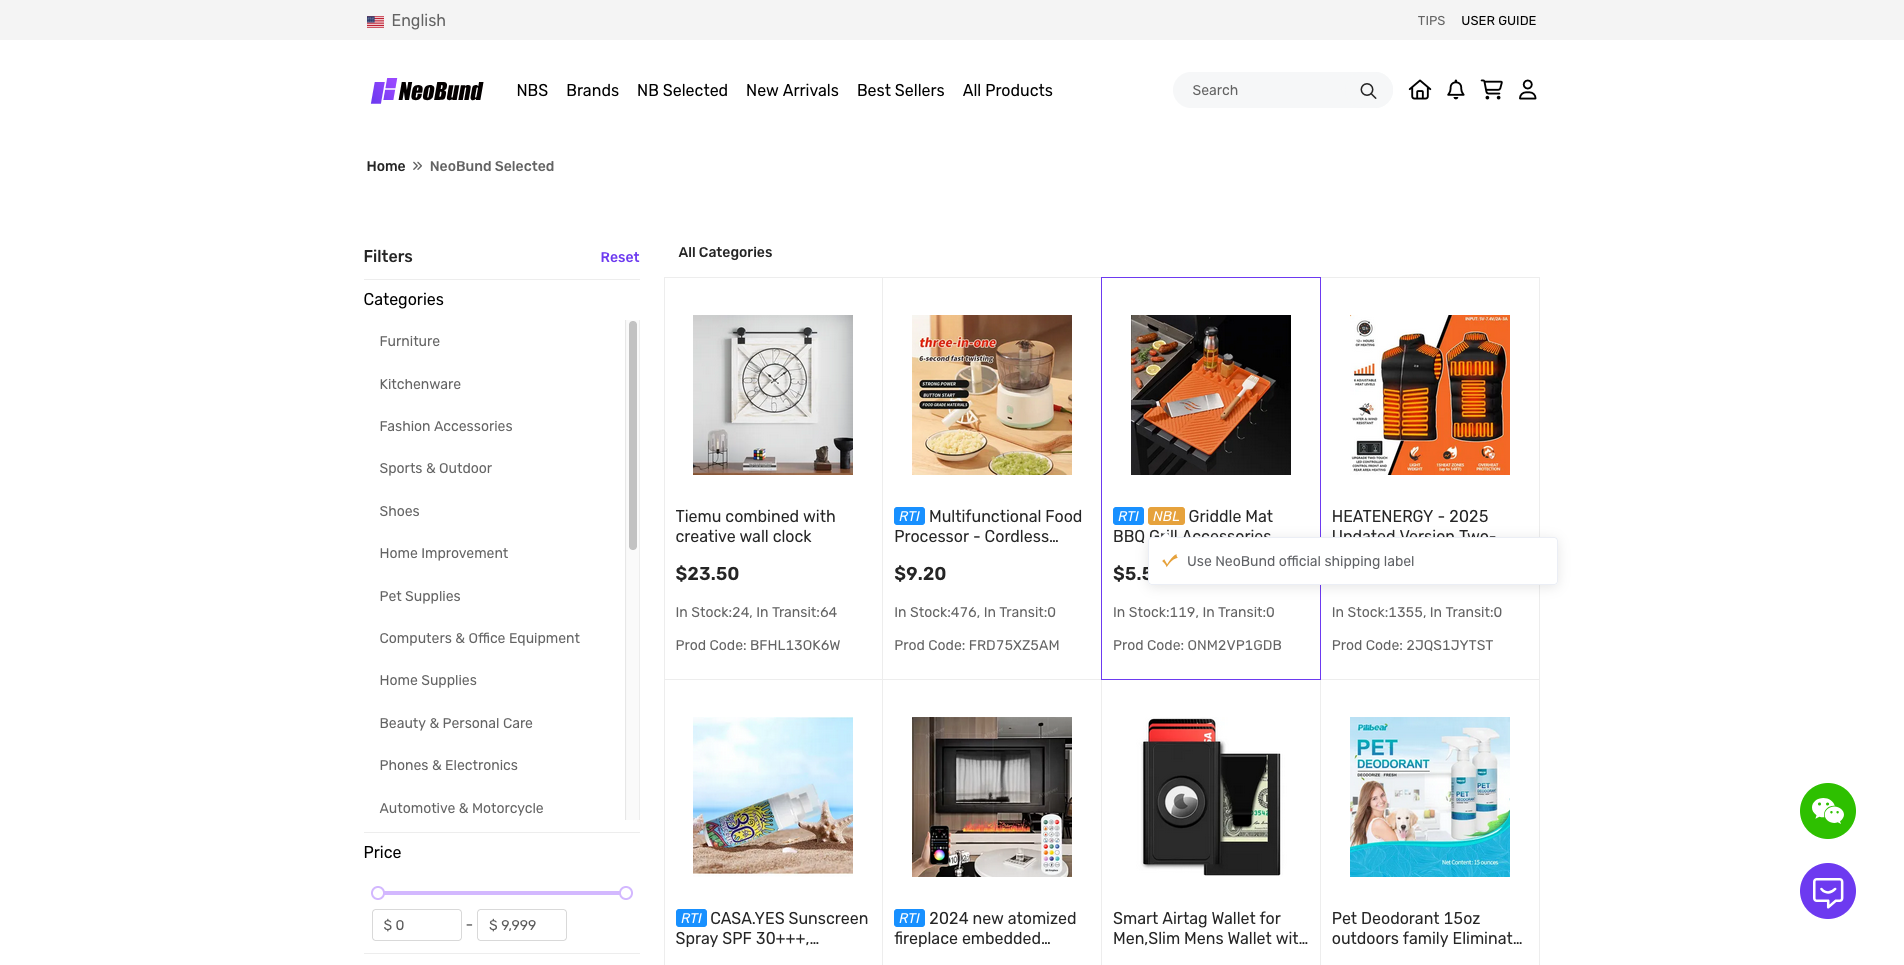Click price $9.20 of food processor
Viewport: 1904px width, 965px height.
(920, 574)
